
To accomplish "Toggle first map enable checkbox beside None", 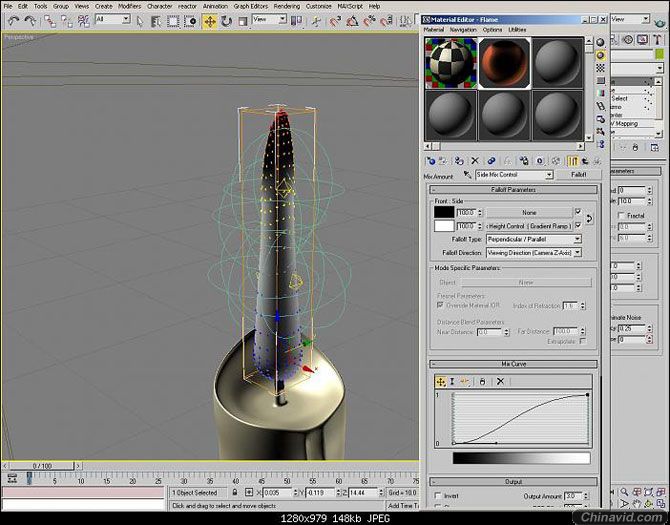I will click(x=578, y=211).
